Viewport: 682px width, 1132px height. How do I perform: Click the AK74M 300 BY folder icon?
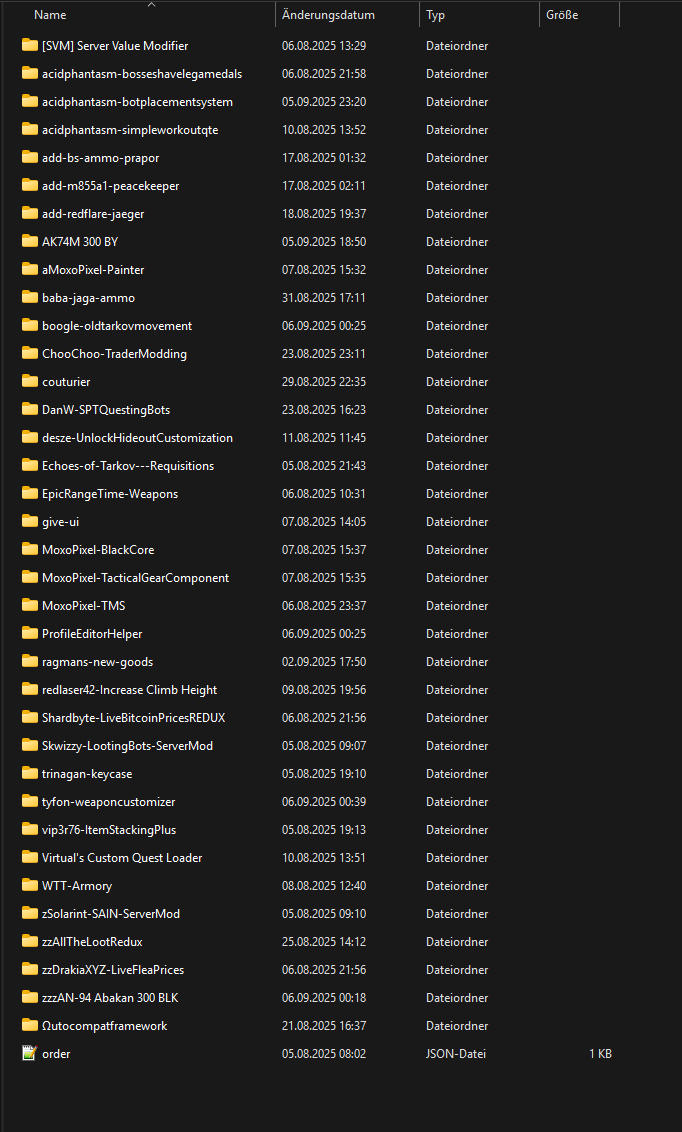coord(30,241)
